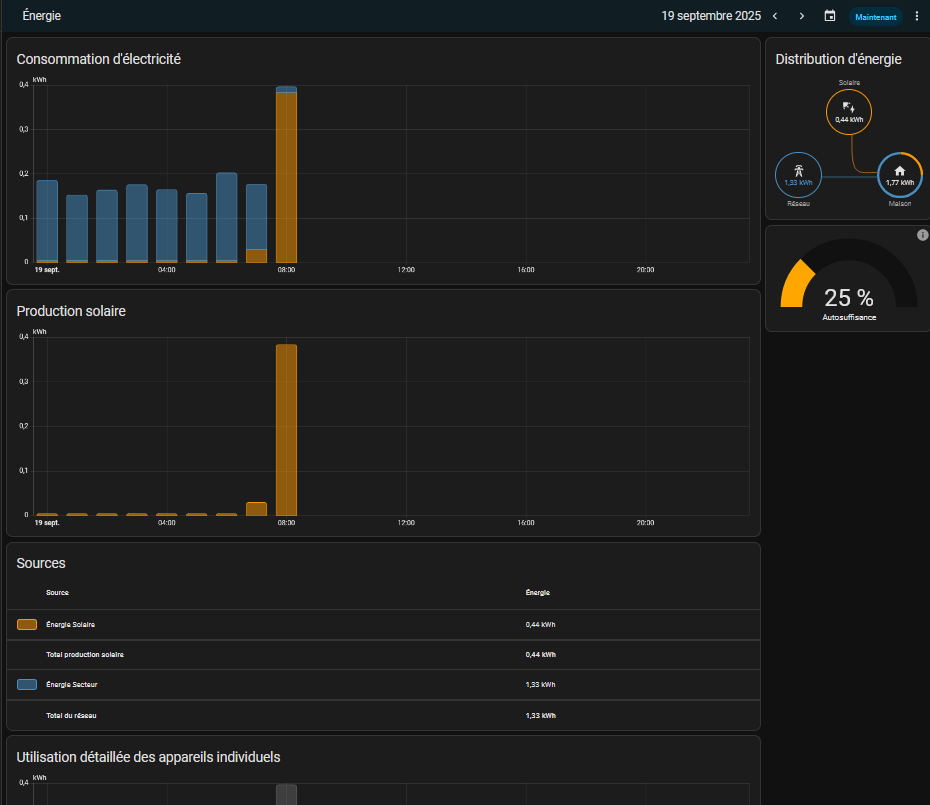Click the Énergie Solaire orange color swatch
The height and width of the screenshot is (805, 930).
click(x=27, y=624)
